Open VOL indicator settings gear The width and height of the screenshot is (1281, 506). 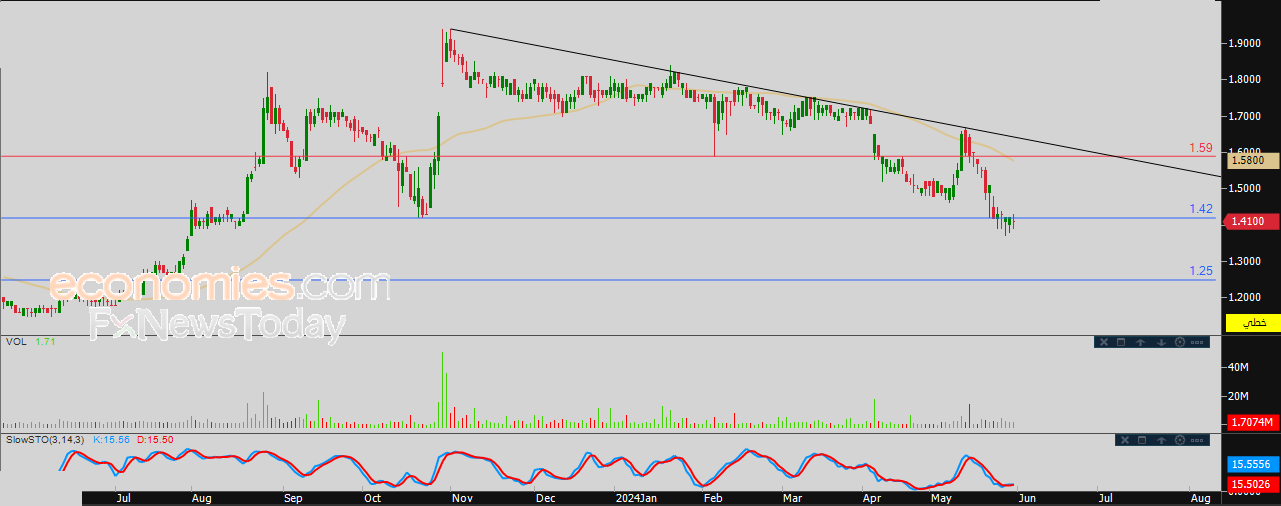(1180, 342)
